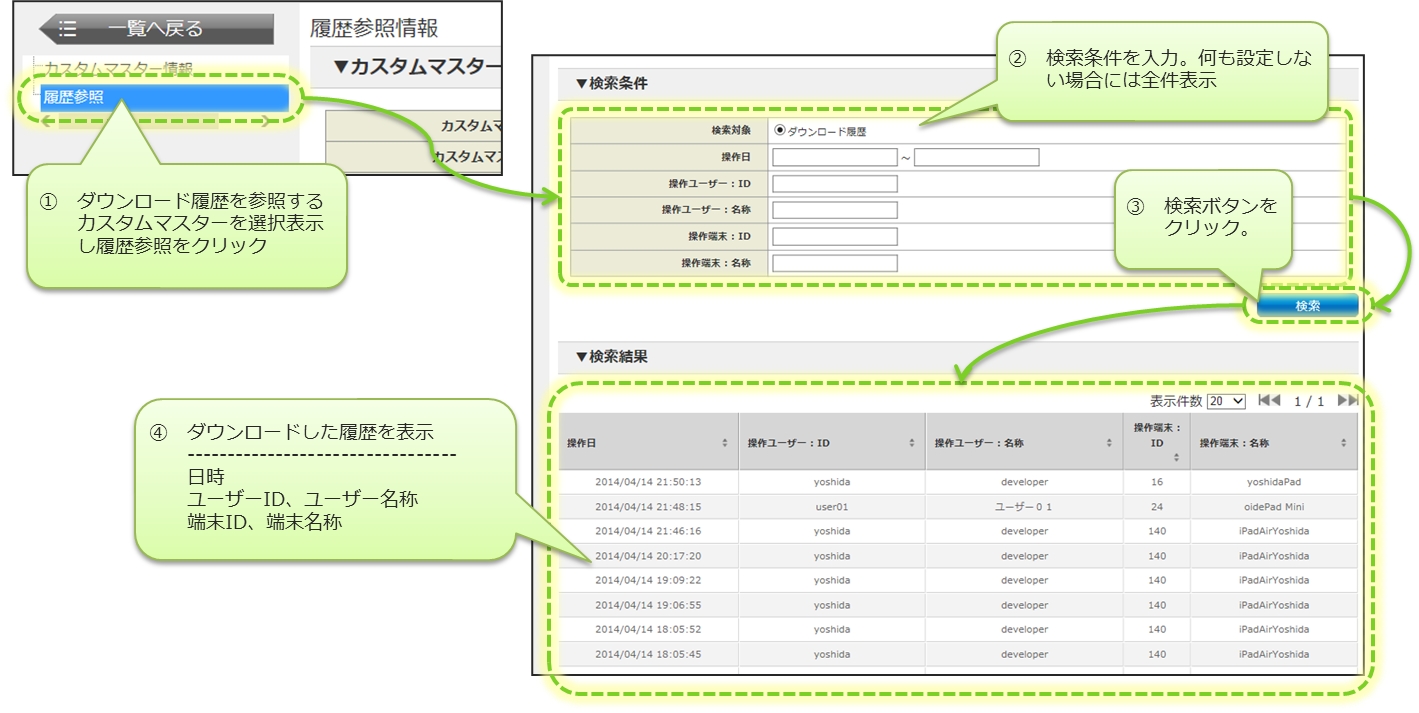Viewport: 1419px width, 713px height.
Task: Click the 操作日 start date field
Action: [834, 157]
